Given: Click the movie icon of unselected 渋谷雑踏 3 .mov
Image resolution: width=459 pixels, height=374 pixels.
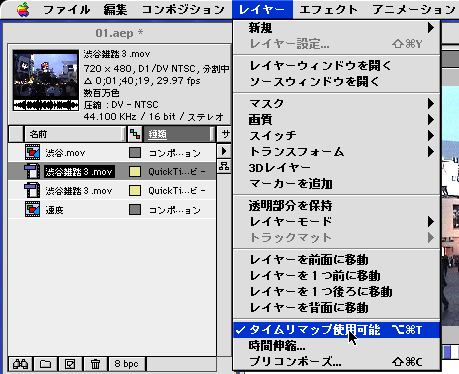Looking at the screenshot, I should [32, 191].
